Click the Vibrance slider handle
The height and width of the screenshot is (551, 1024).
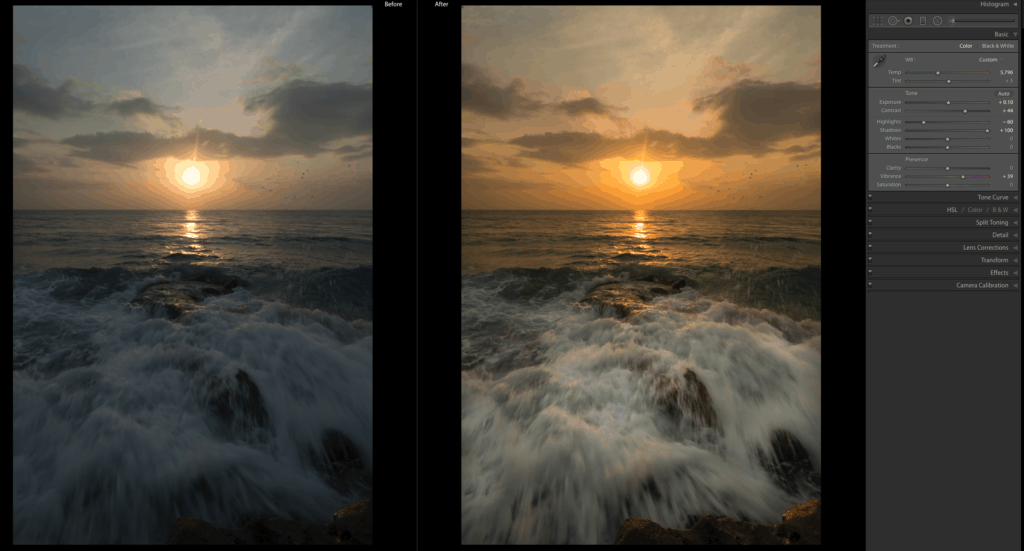click(963, 176)
